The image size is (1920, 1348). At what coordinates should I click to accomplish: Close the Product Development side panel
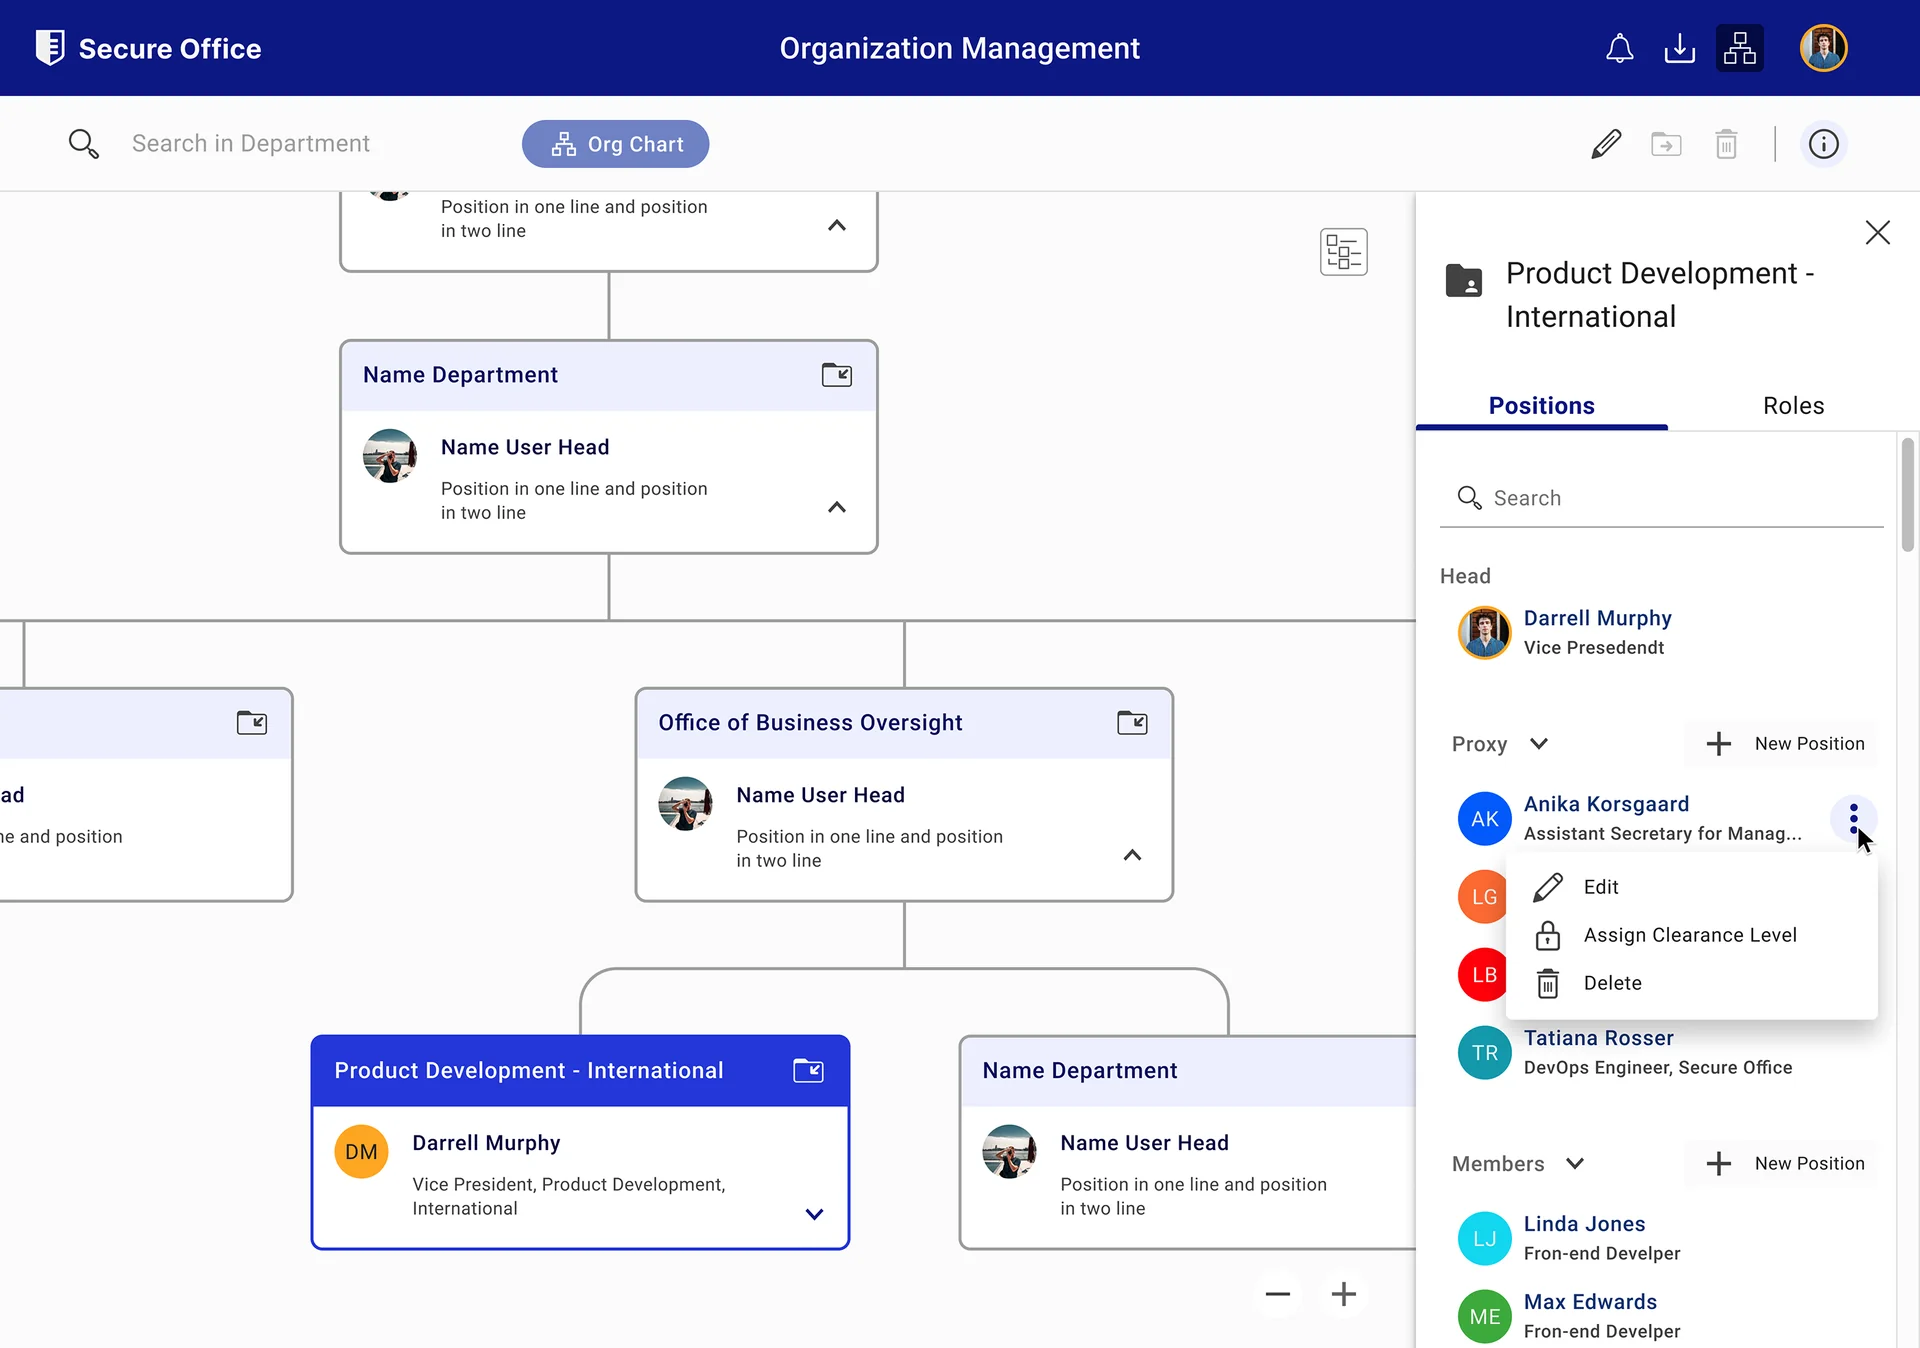[1878, 233]
